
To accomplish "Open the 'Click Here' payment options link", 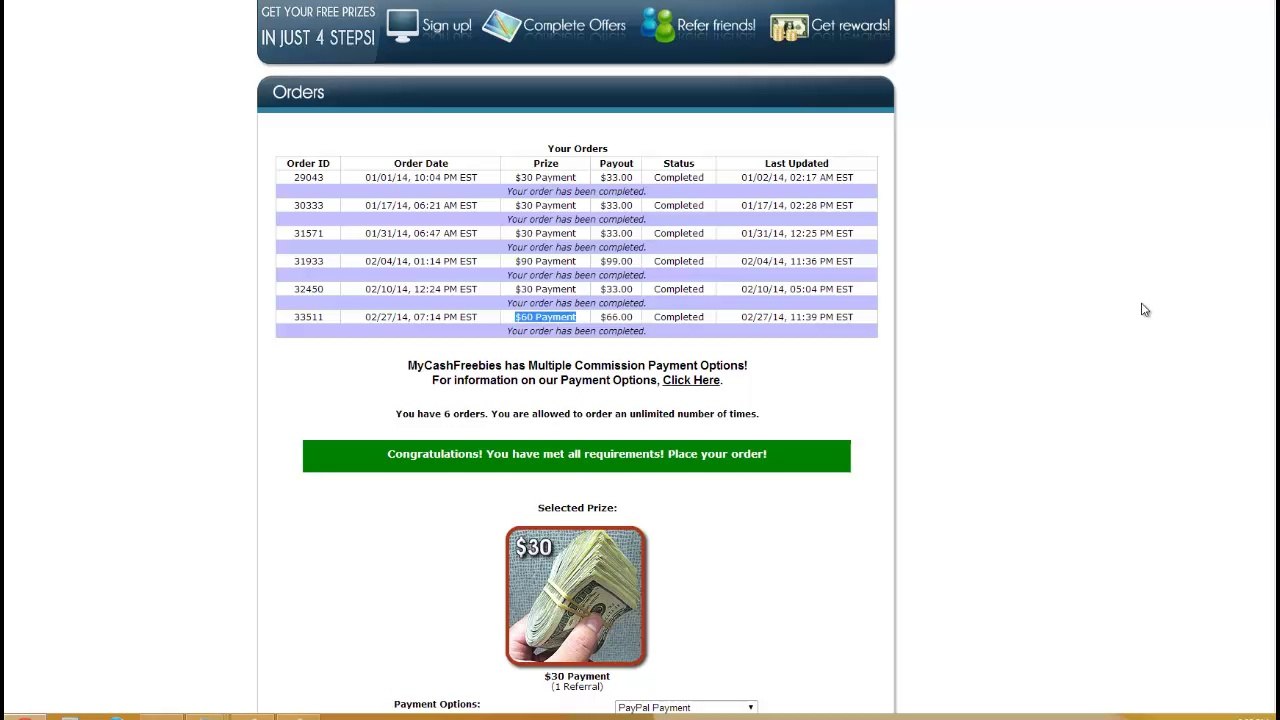I will click(x=691, y=380).
